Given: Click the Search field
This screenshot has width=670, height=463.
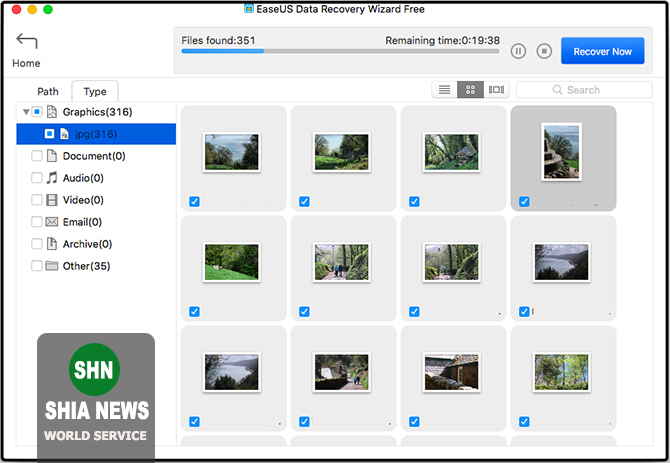Looking at the screenshot, I should click(x=584, y=90).
